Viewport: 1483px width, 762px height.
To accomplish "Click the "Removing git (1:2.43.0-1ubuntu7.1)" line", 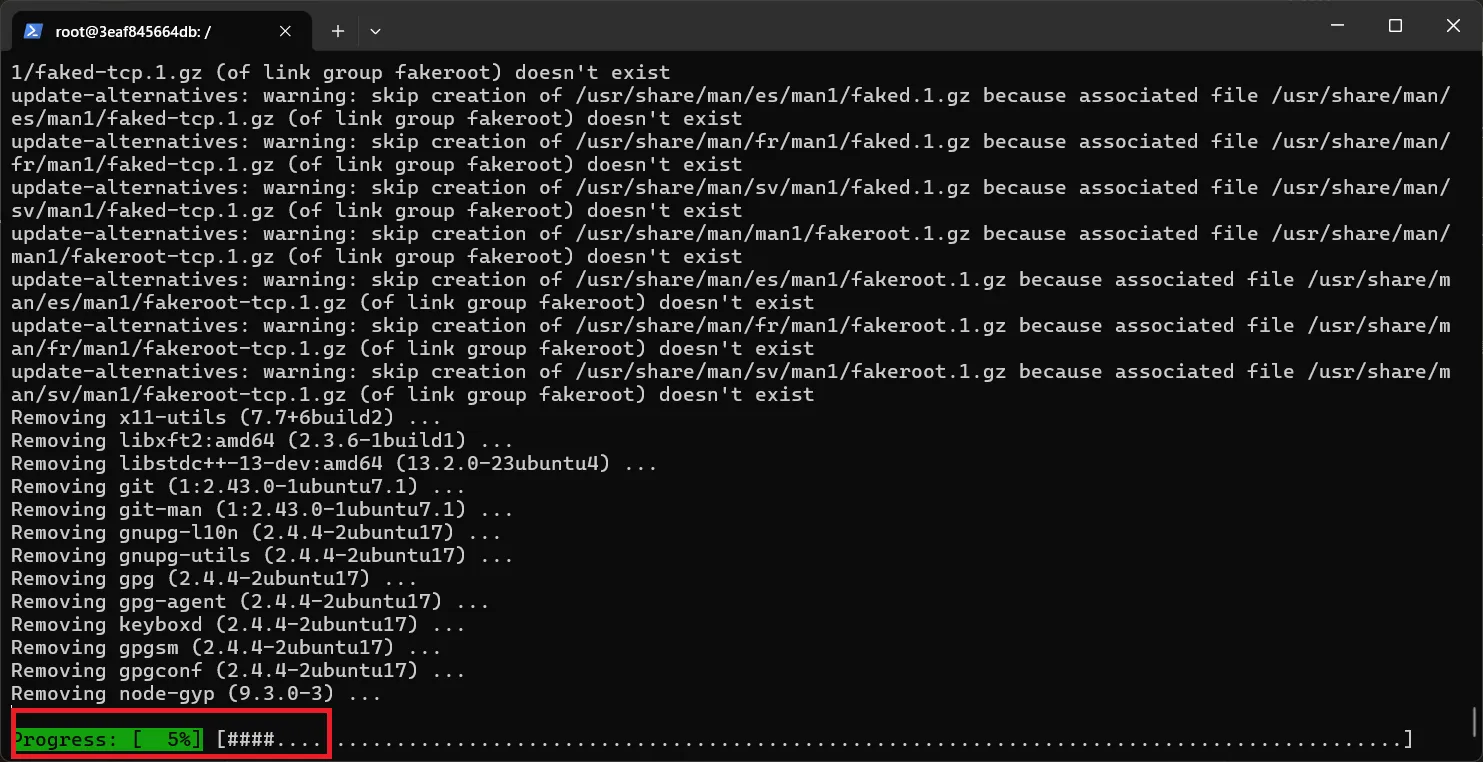I will [x=238, y=487].
